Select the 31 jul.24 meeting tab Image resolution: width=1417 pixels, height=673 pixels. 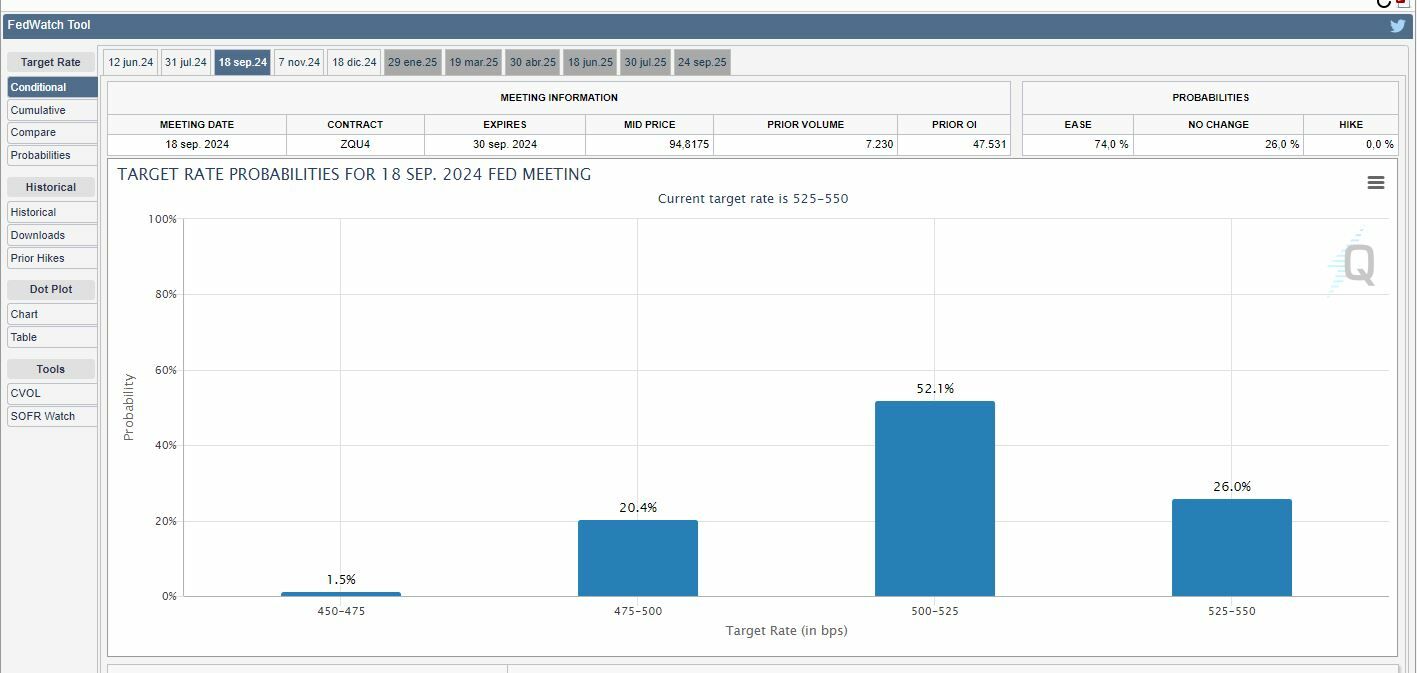[186, 63]
